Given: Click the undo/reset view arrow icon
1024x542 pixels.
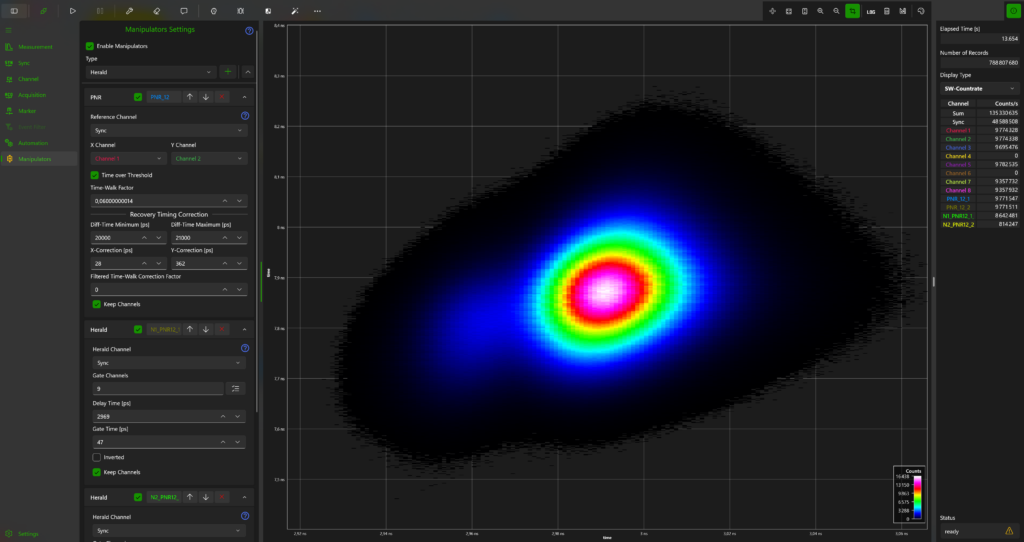Looking at the screenshot, I should point(921,11).
